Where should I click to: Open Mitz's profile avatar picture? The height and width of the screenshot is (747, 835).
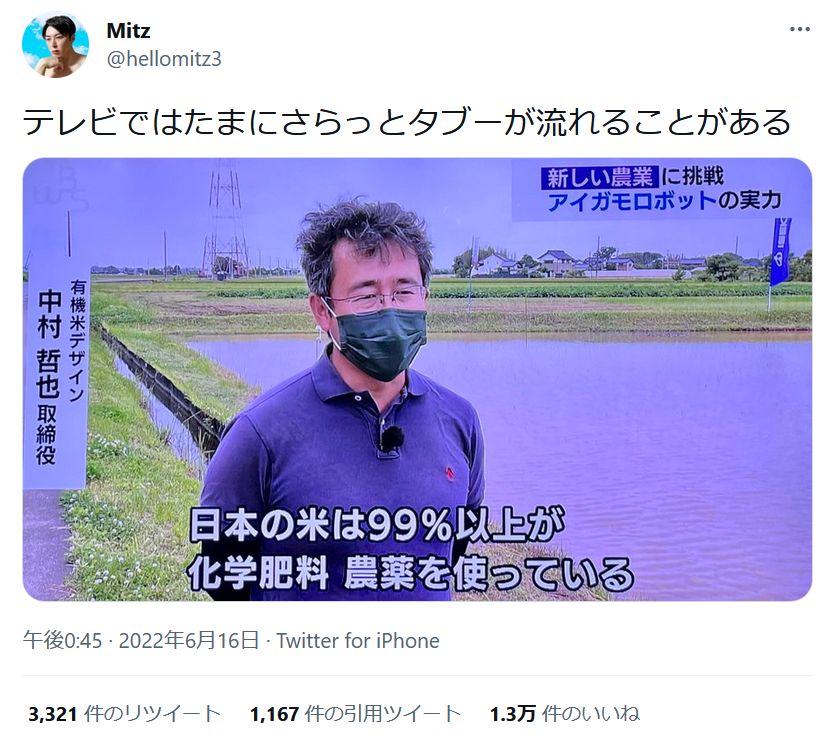pyautogui.click(x=55, y=45)
